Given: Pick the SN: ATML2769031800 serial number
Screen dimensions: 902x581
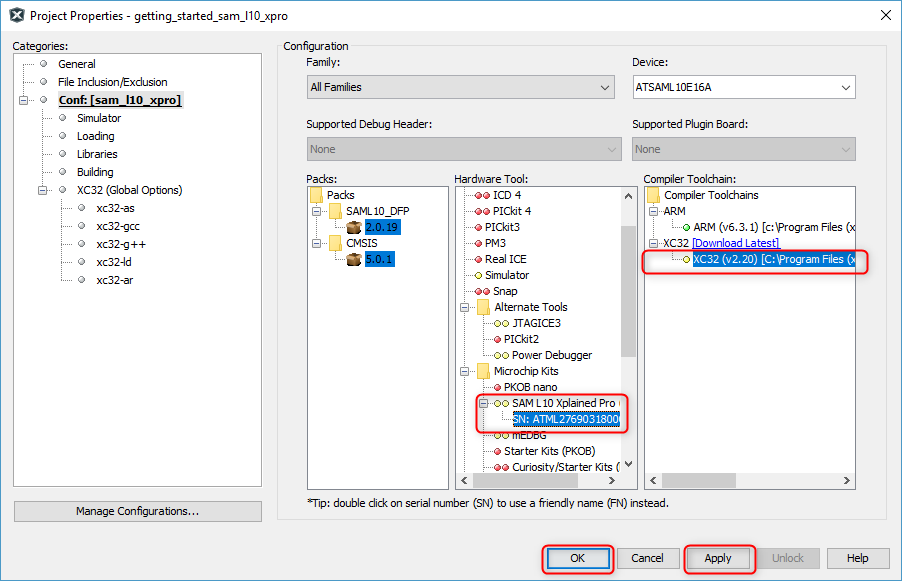Looking at the screenshot, I should (565, 419).
